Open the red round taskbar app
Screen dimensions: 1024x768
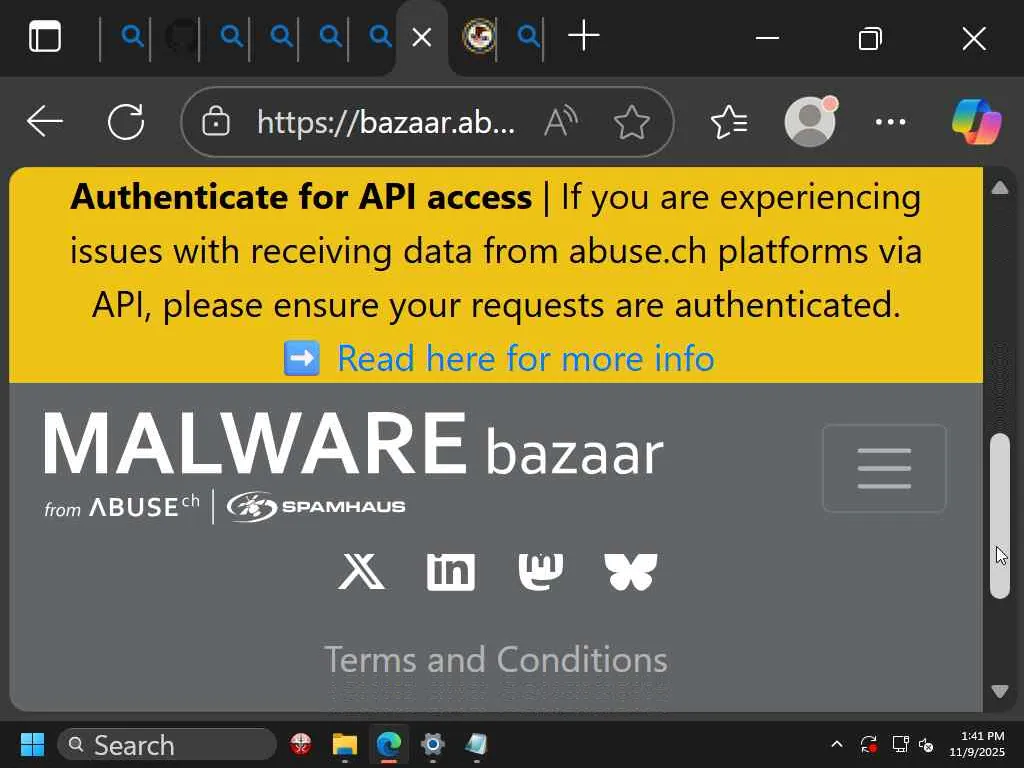pyautogui.click(x=300, y=744)
